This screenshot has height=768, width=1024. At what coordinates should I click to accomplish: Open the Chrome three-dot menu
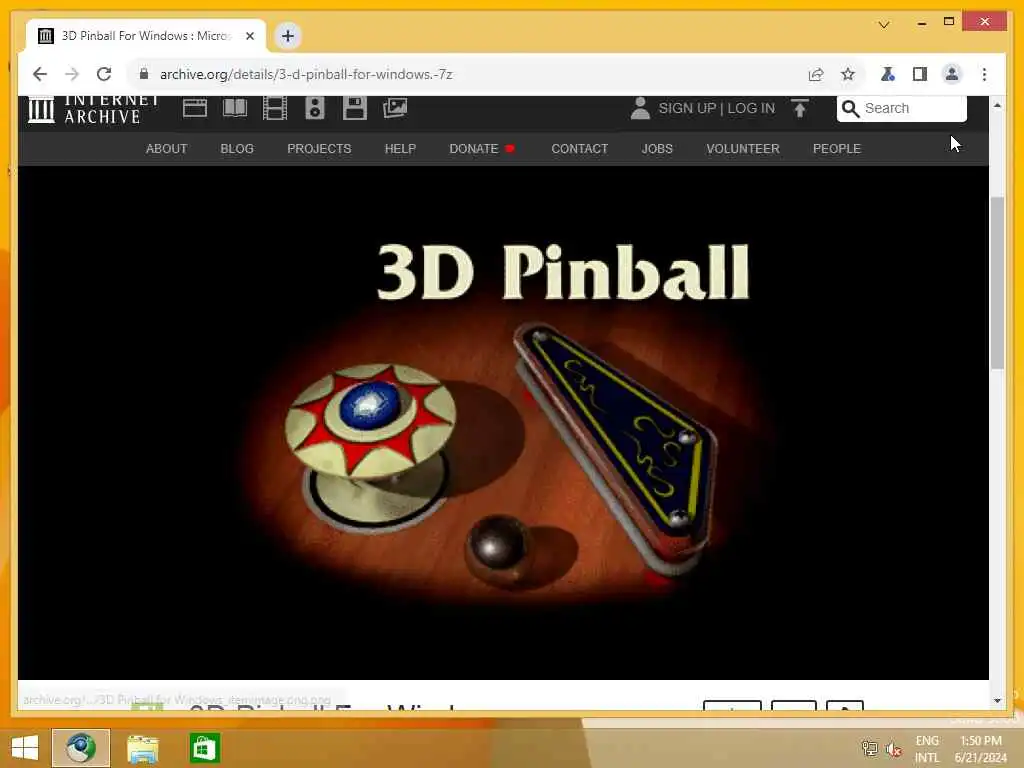click(x=984, y=74)
